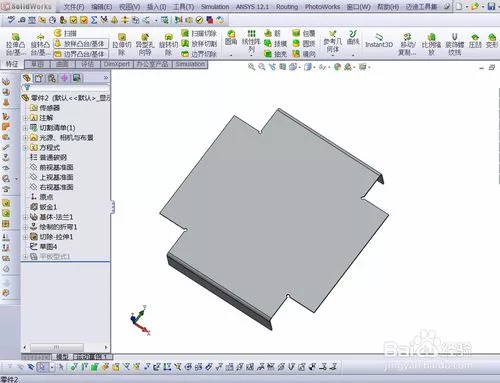The image size is (500, 383).
Task: Expand the 注解 annotations node
Action: 25,118
